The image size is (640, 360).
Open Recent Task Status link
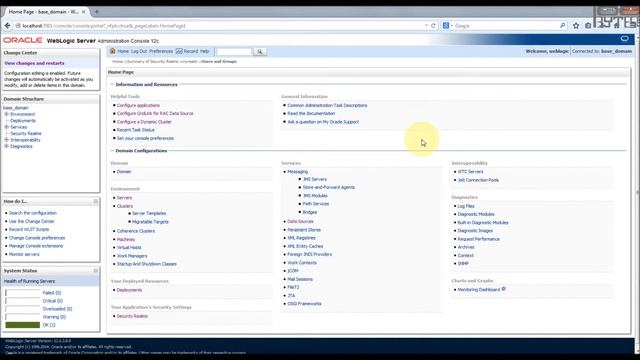tap(136, 130)
